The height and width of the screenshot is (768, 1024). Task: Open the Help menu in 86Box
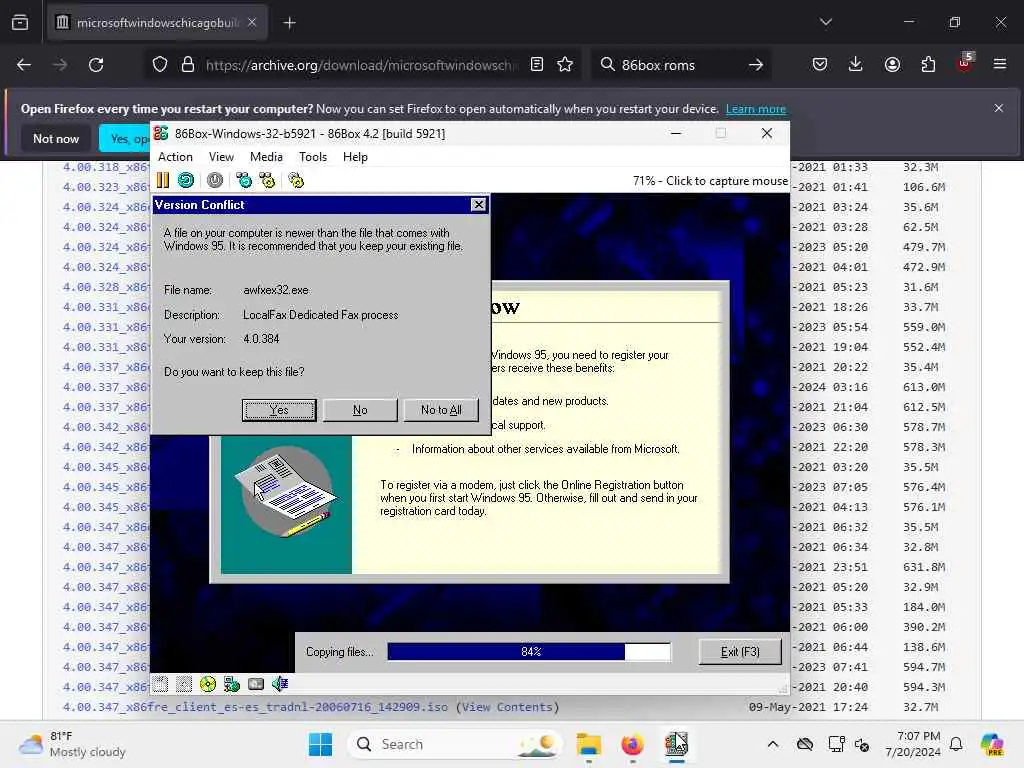pyautogui.click(x=355, y=157)
